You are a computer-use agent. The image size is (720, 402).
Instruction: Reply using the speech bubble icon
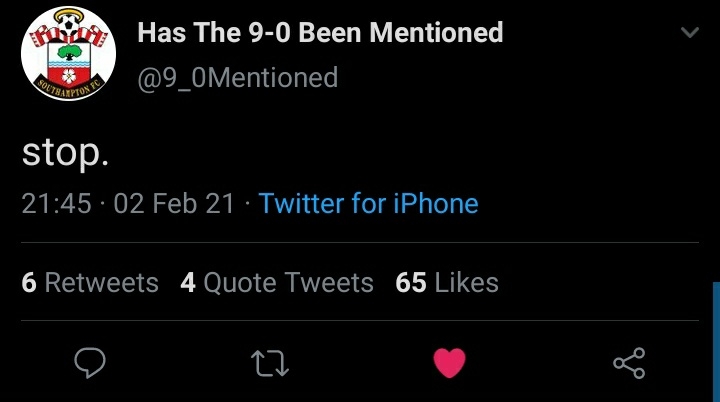(x=90, y=362)
